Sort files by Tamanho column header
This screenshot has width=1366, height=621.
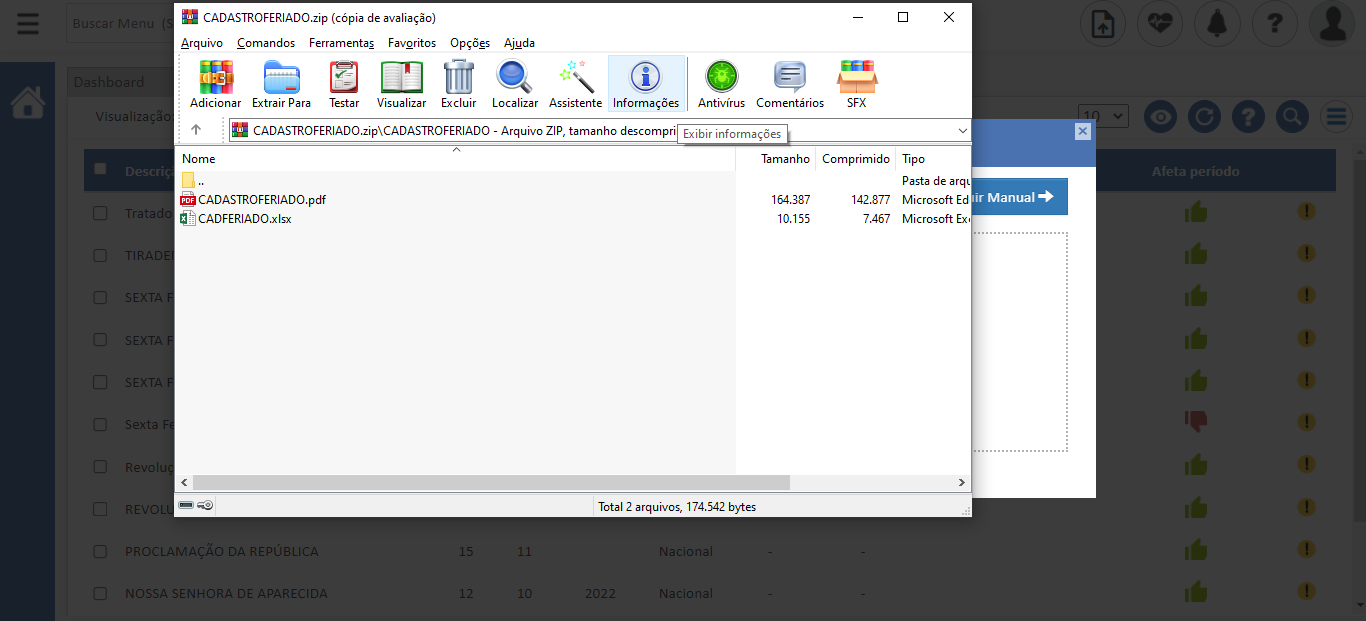pos(784,159)
